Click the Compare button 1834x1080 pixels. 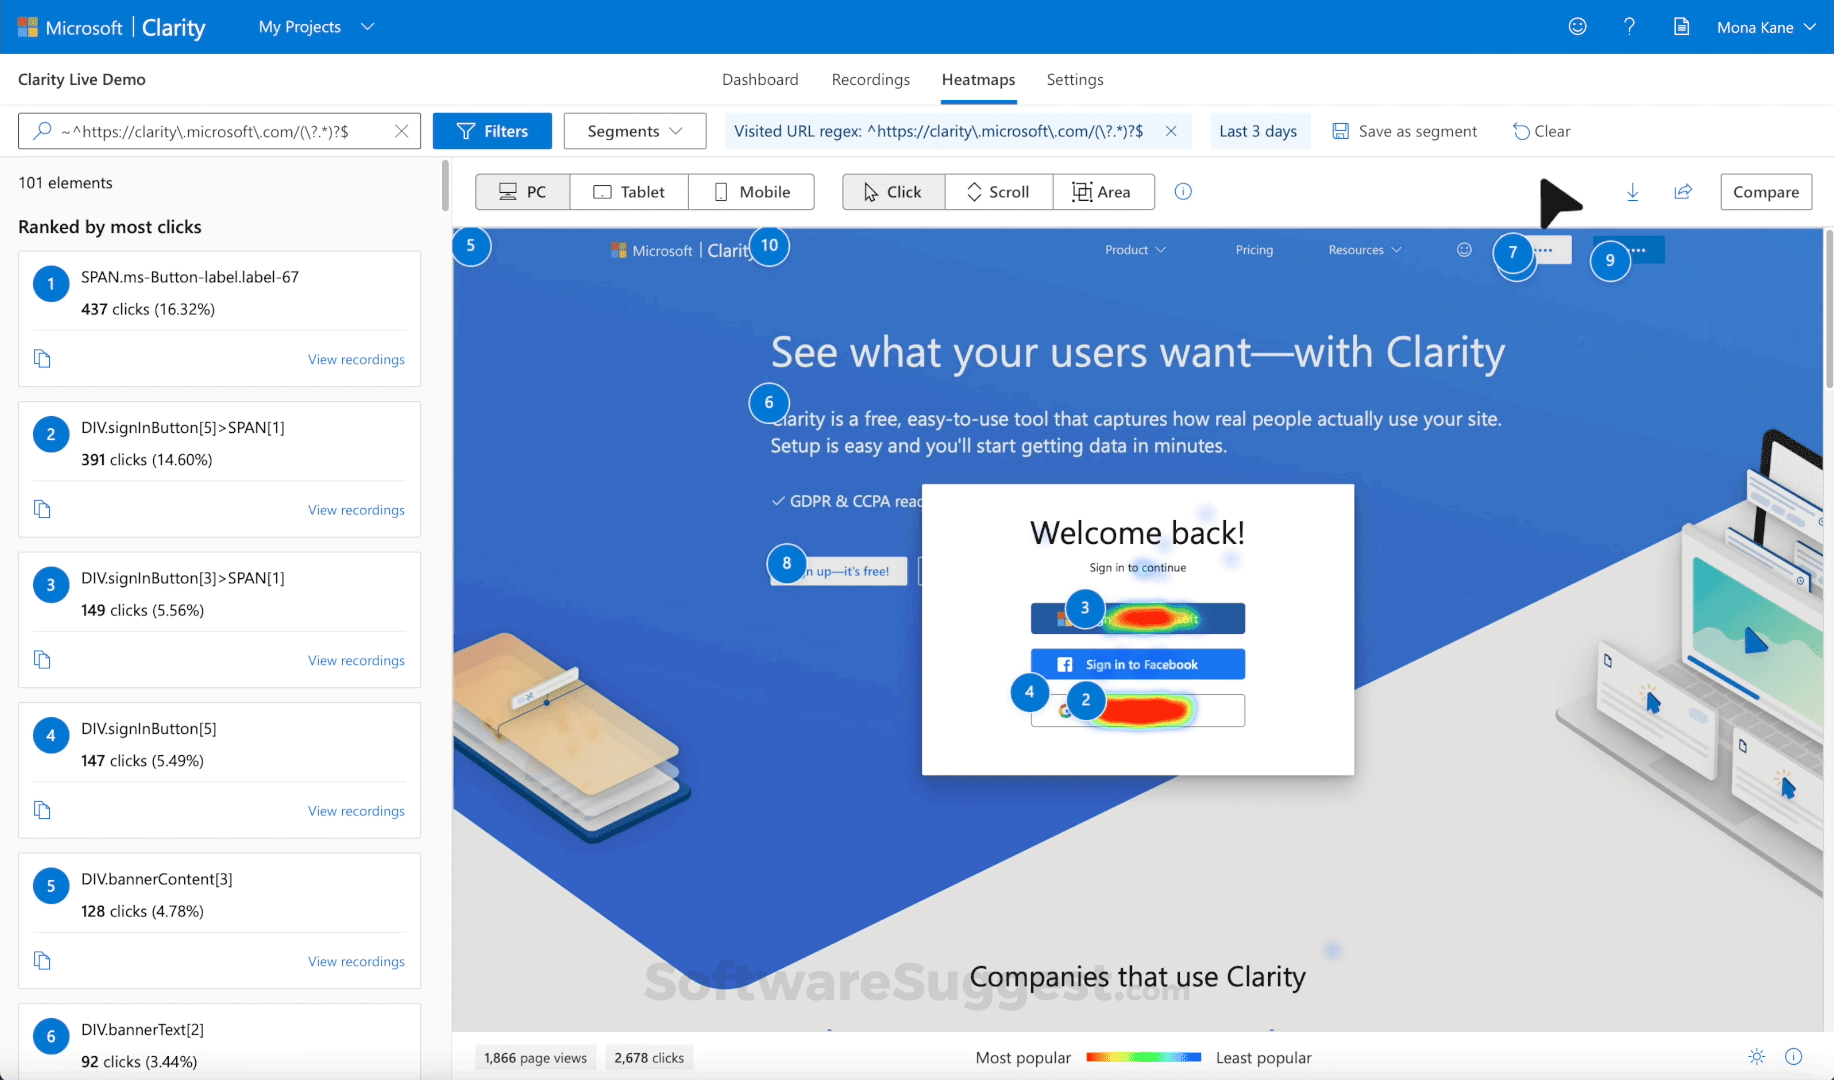[x=1765, y=192]
